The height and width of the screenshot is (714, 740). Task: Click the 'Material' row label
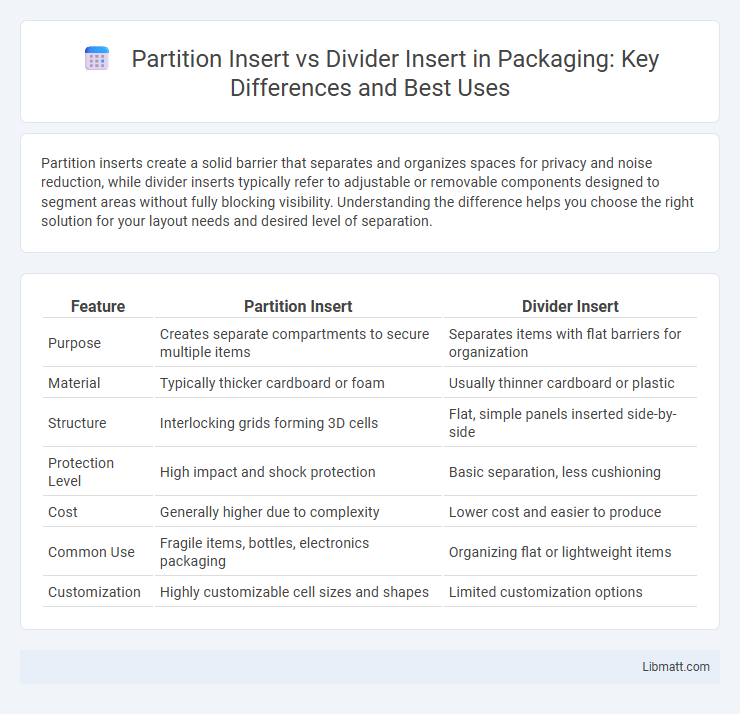[x=74, y=383]
